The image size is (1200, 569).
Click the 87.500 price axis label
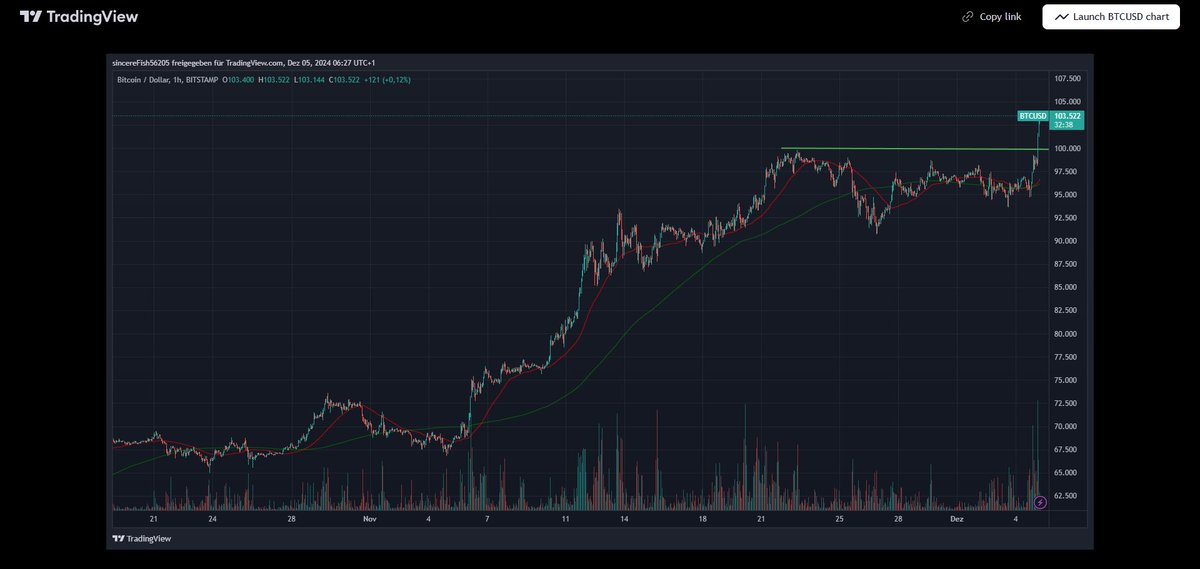coord(1067,264)
